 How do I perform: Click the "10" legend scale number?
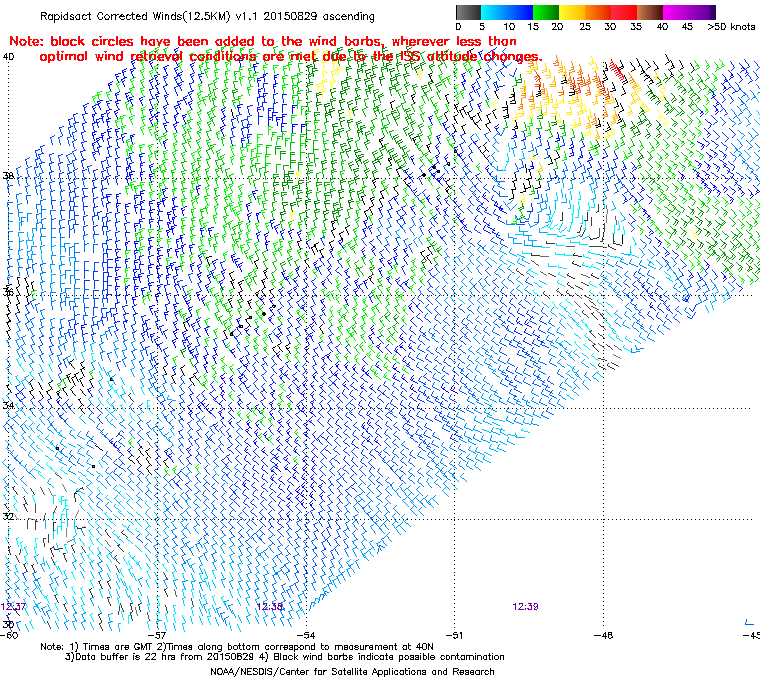(508, 27)
